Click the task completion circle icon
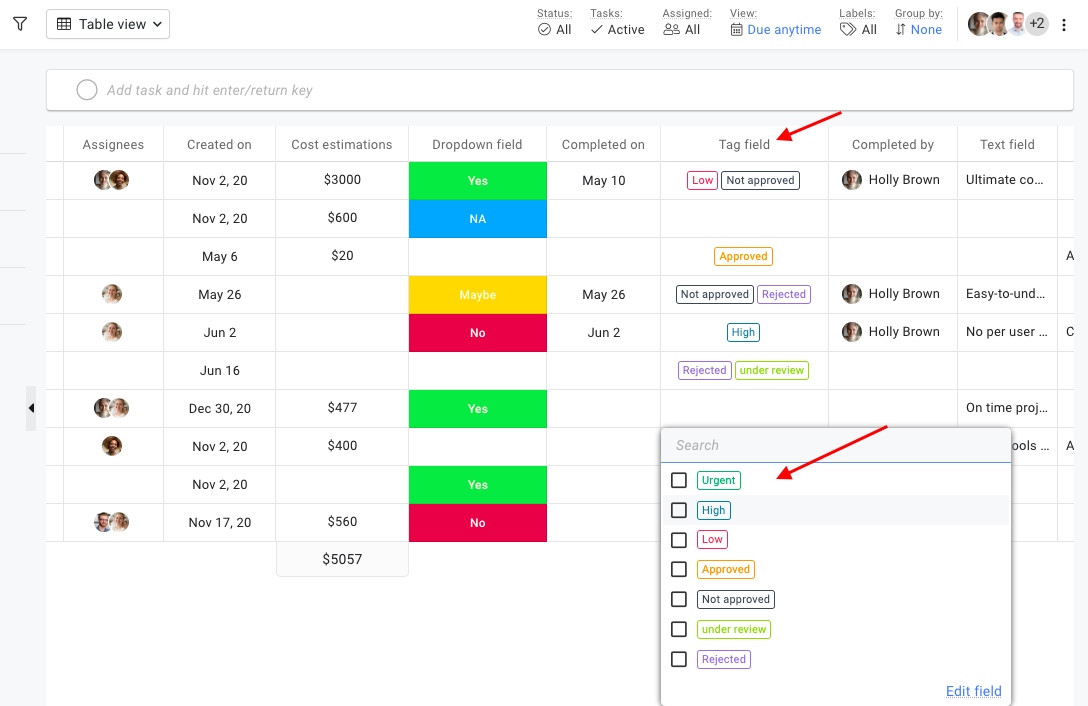The height and width of the screenshot is (706, 1088). coord(87,90)
